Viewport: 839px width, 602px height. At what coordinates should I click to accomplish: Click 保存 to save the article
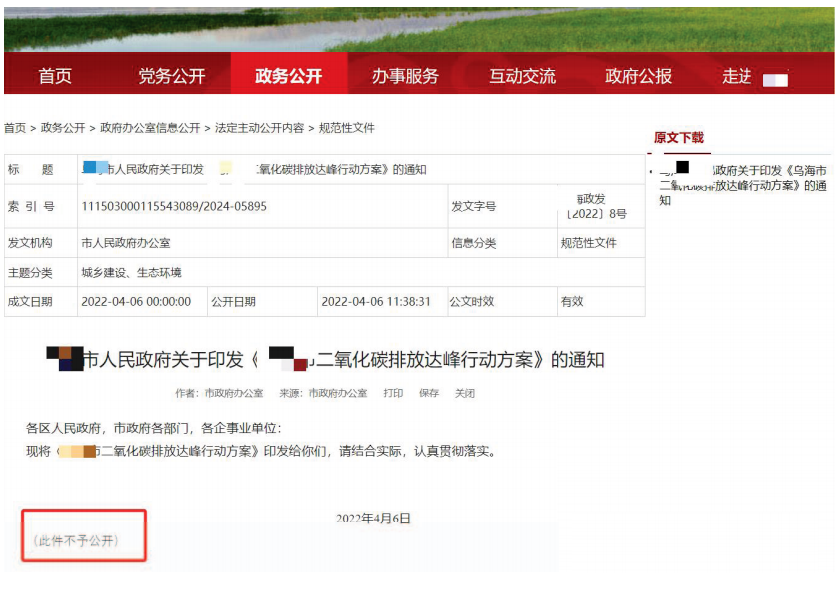(x=429, y=394)
